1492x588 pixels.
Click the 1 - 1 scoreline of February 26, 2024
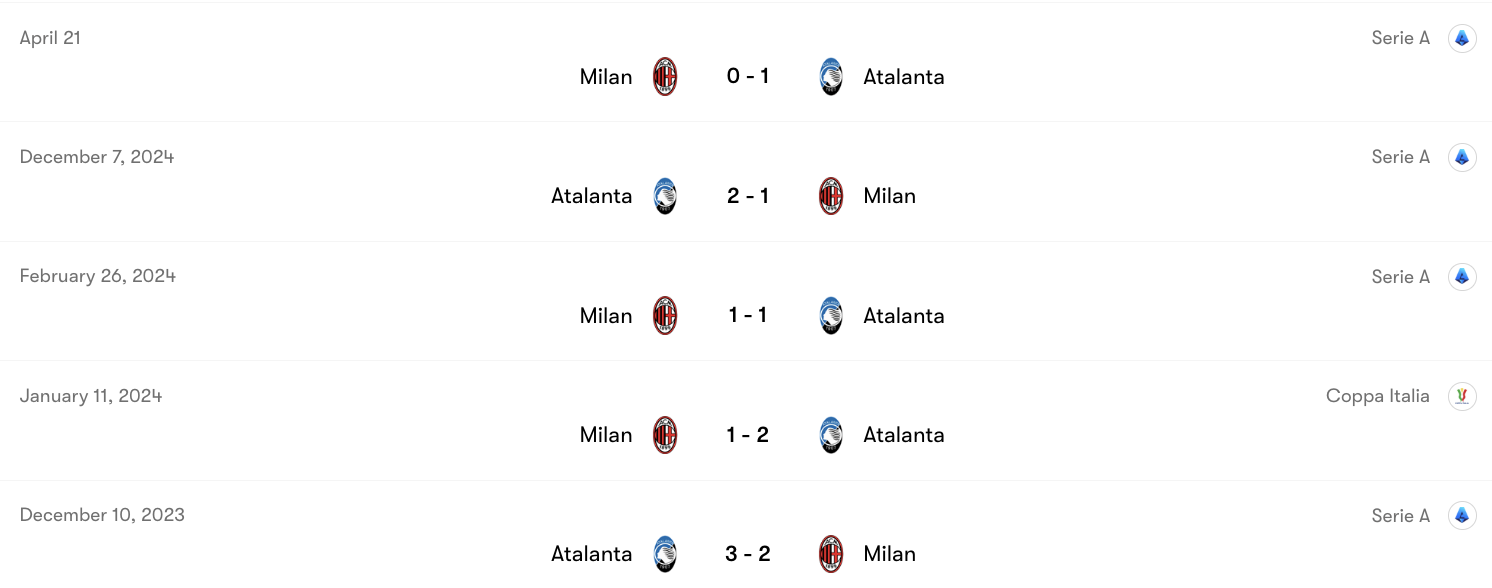[747, 315]
